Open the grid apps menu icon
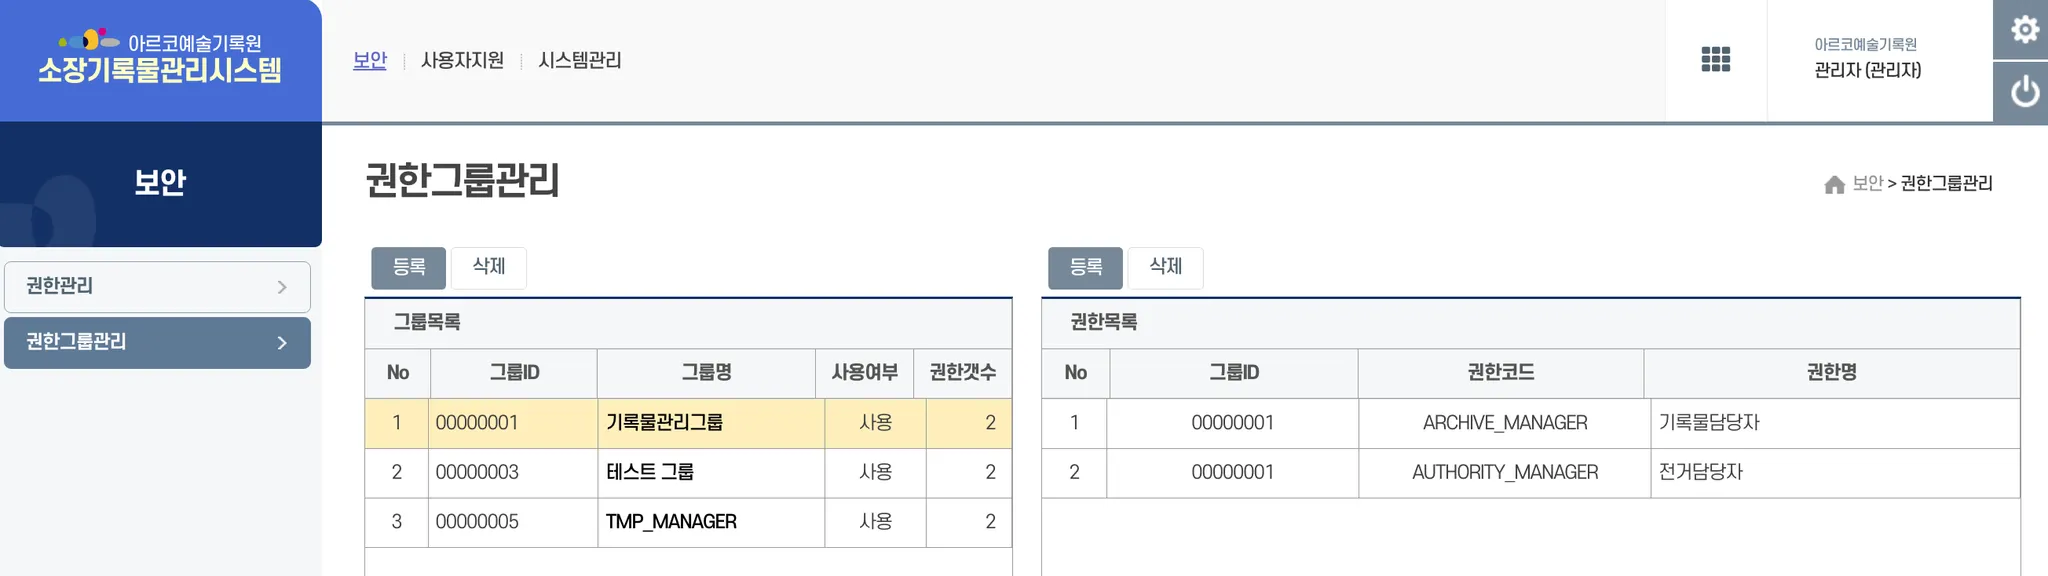The width and height of the screenshot is (2048, 576). pos(1715,59)
